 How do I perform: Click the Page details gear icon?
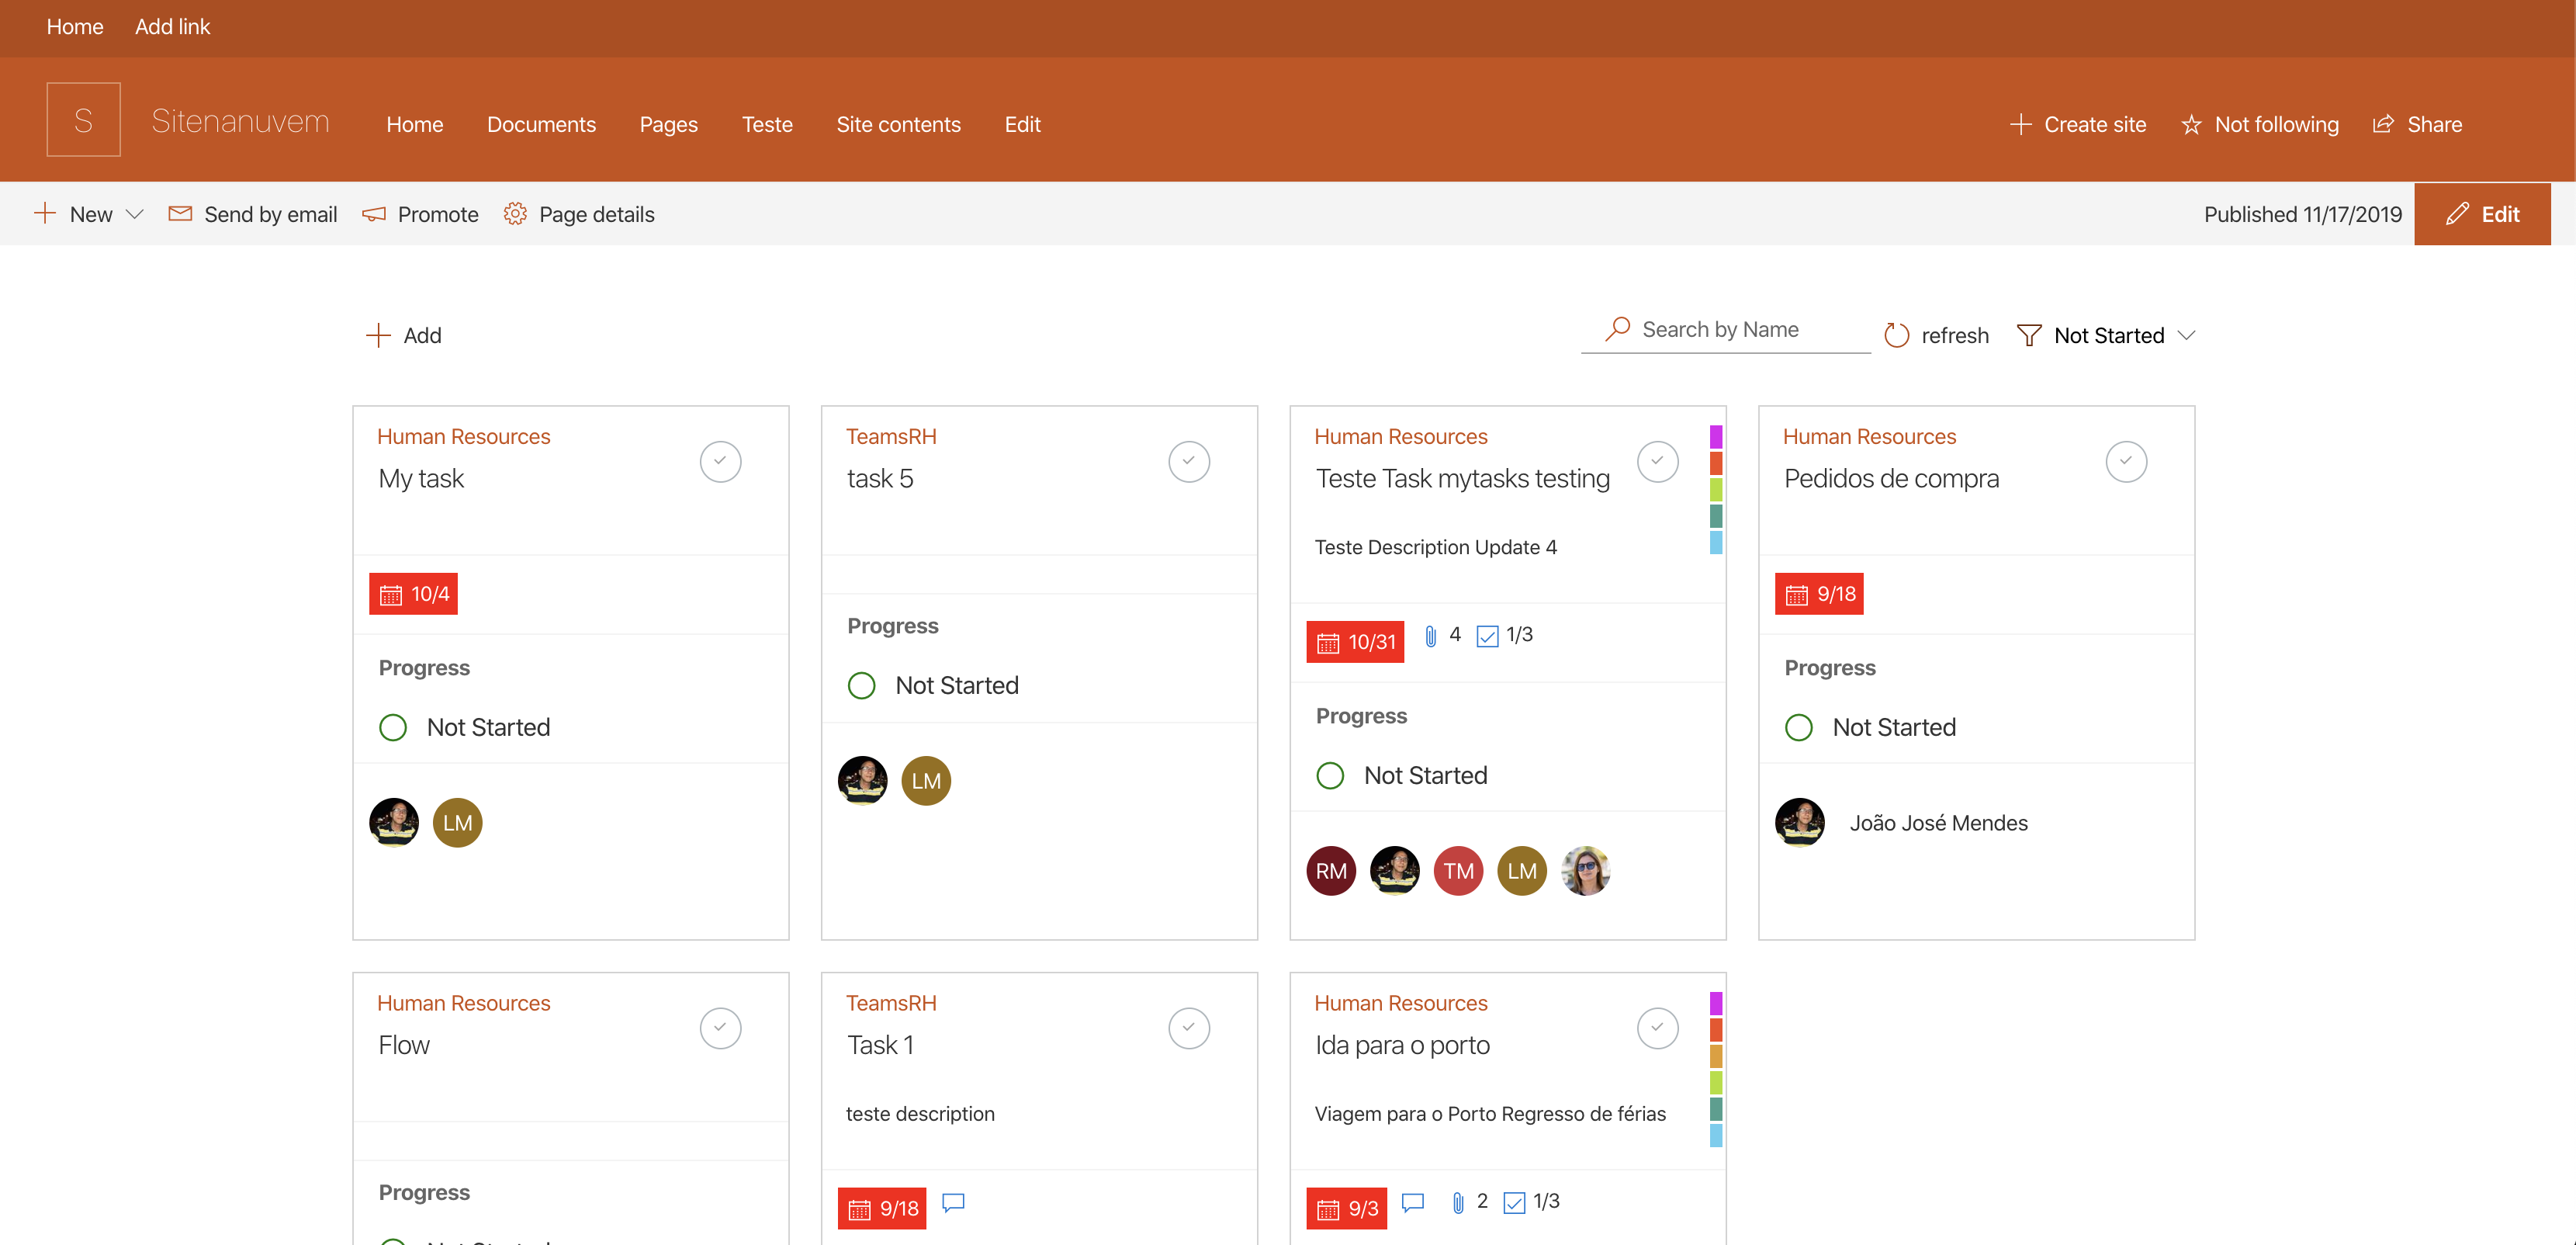tap(514, 213)
